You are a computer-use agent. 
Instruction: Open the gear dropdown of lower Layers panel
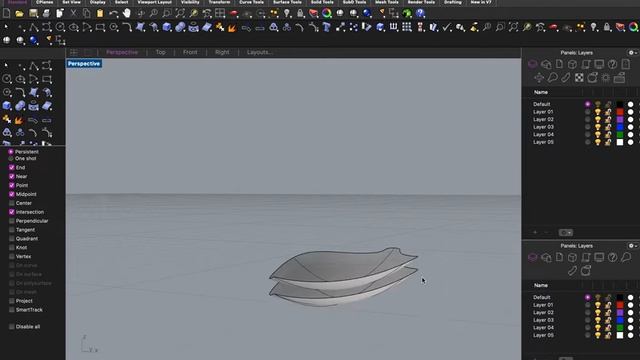(633, 246)
